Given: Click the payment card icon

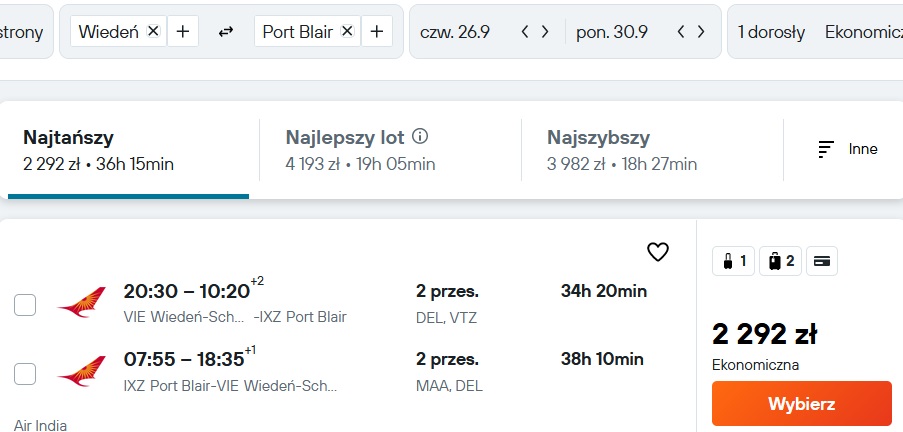Looking at the screenshot, I should point(822,262).
